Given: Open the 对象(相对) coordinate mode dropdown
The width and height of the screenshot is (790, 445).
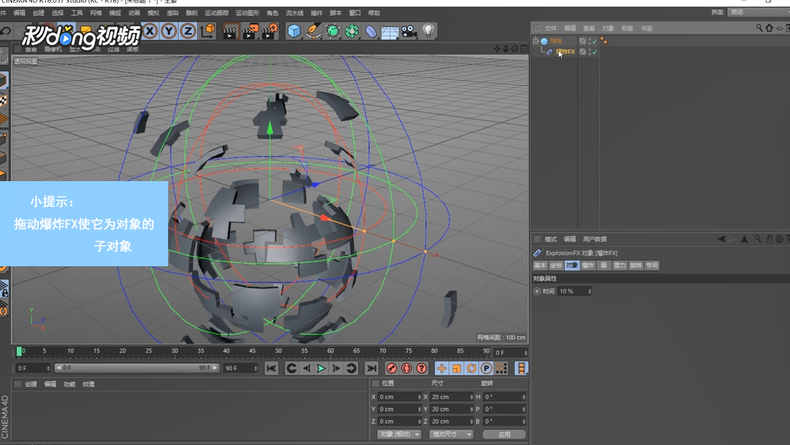Looking at the screenshot, I should click(398, 434).
